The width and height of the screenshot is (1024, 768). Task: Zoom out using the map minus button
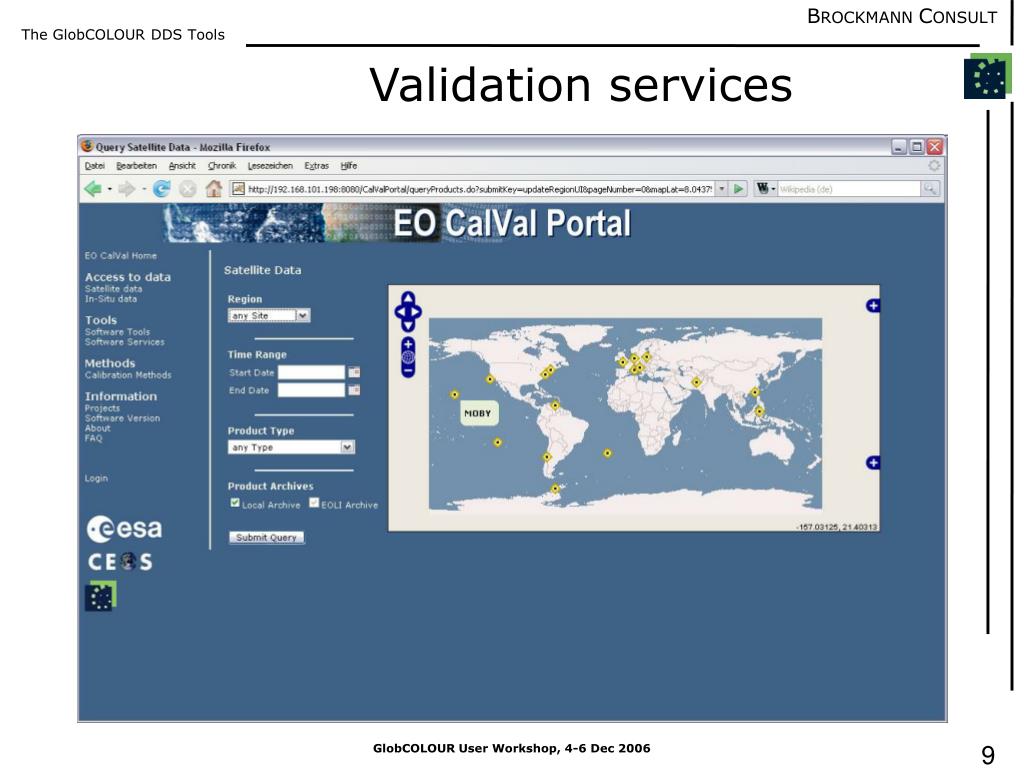click(x=408, y=370)
